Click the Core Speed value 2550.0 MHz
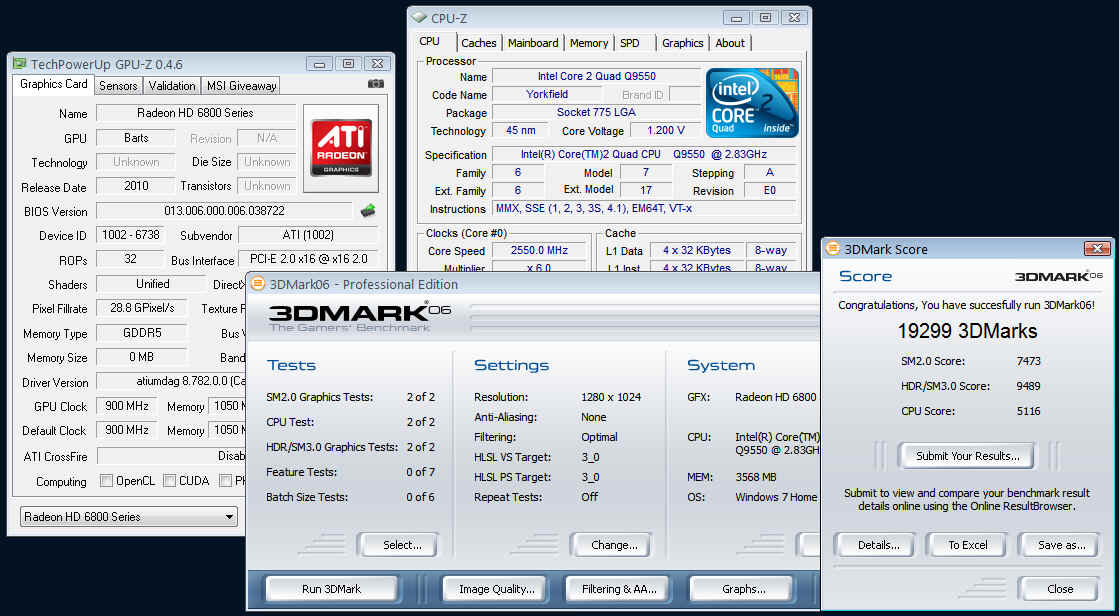Viewport: 1119px width, 616px height. tap(540, 251)
